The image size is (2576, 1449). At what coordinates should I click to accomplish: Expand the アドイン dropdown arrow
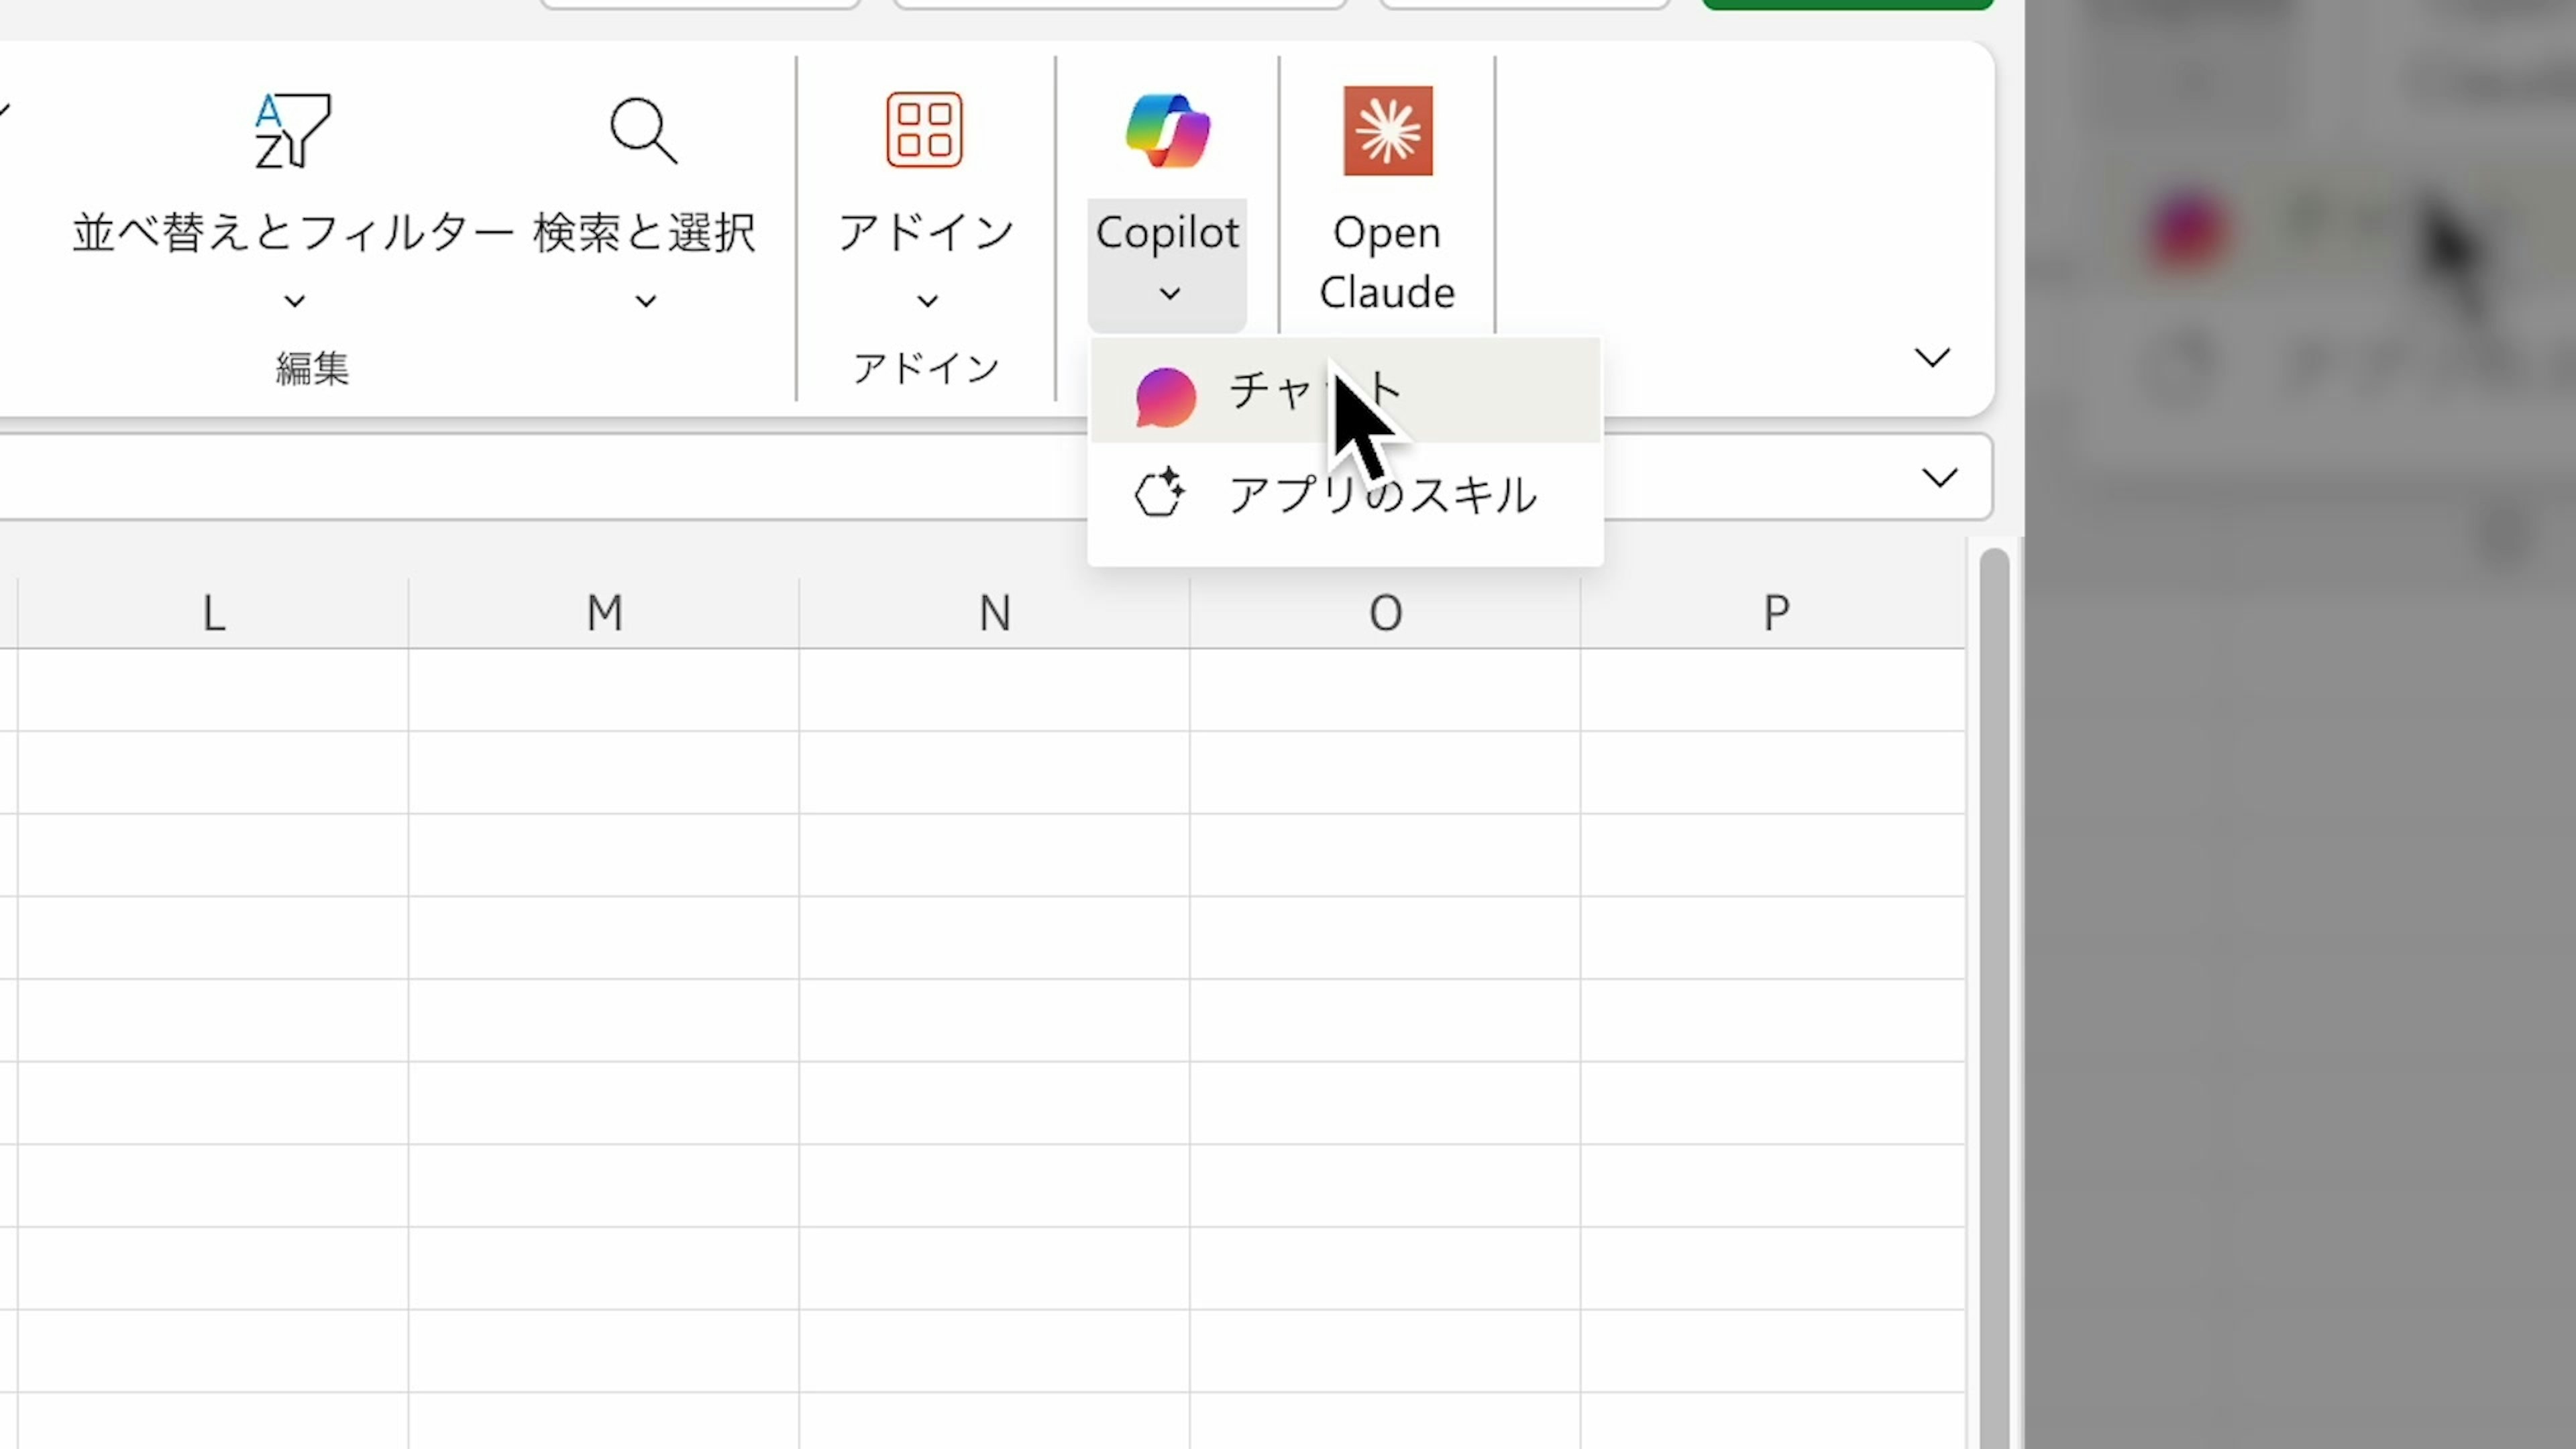(927, 301)
